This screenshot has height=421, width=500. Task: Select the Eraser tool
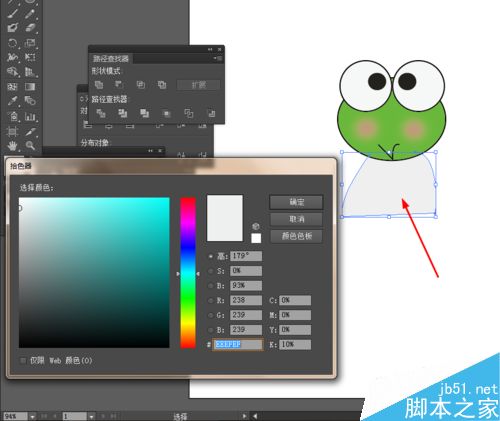click(x=30, y=28)
